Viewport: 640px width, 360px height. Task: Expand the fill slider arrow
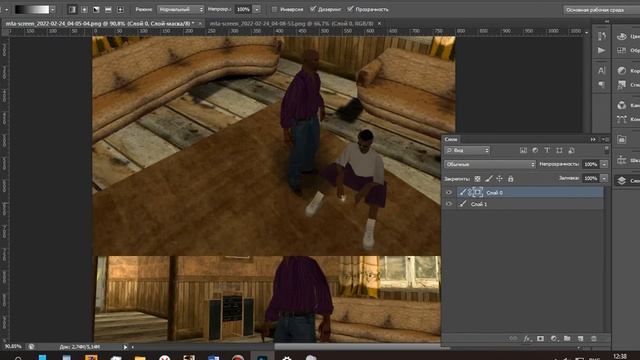pos(604,178)
